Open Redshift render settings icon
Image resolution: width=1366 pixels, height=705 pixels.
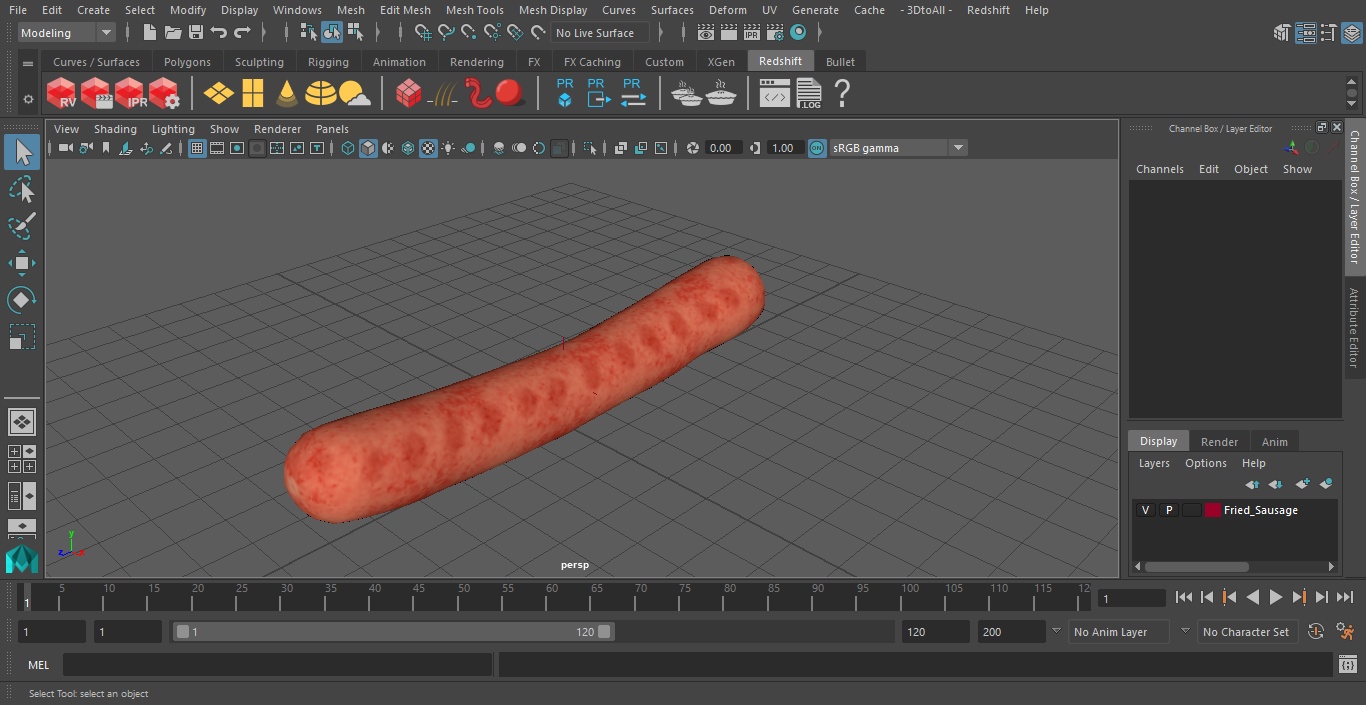coord(164,94)
